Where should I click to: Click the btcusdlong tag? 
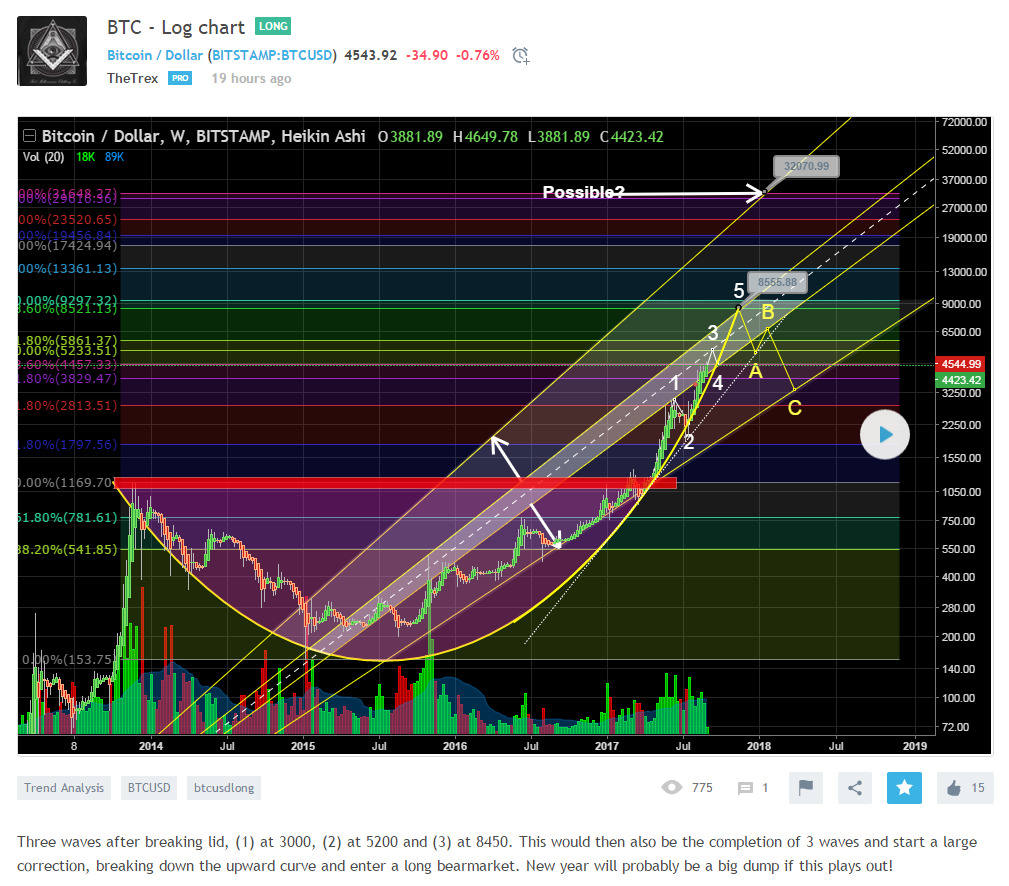tap(224, 788)
